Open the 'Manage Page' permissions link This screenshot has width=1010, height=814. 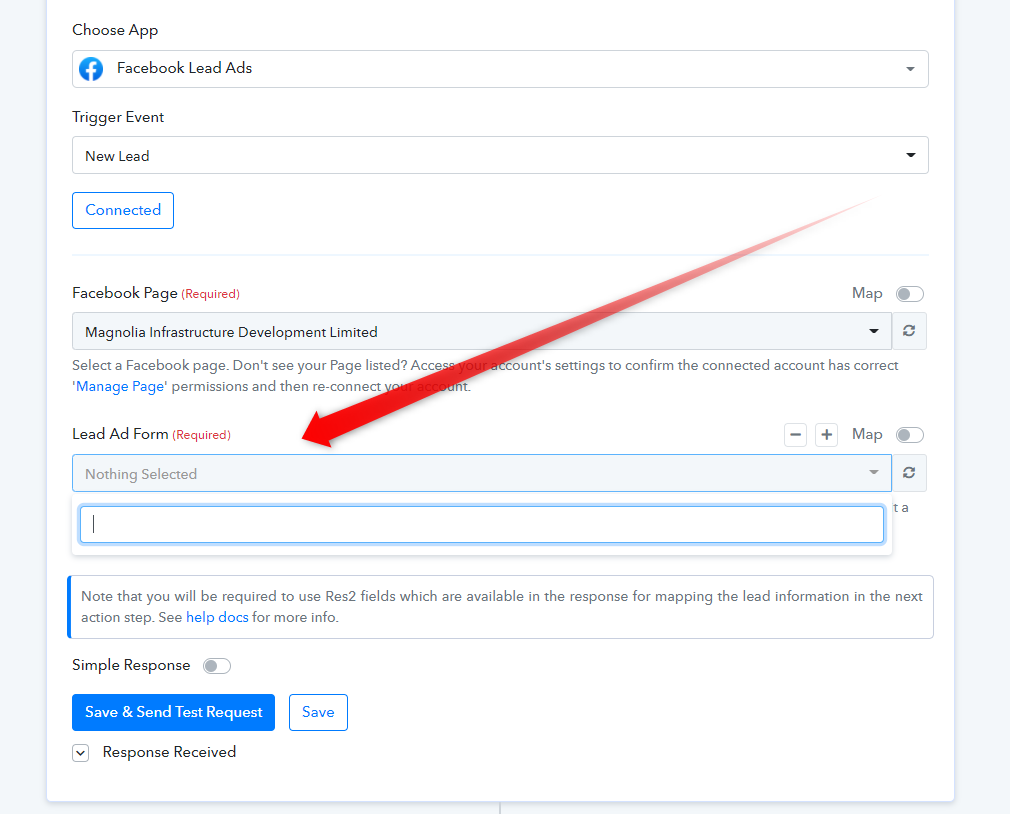120,386
